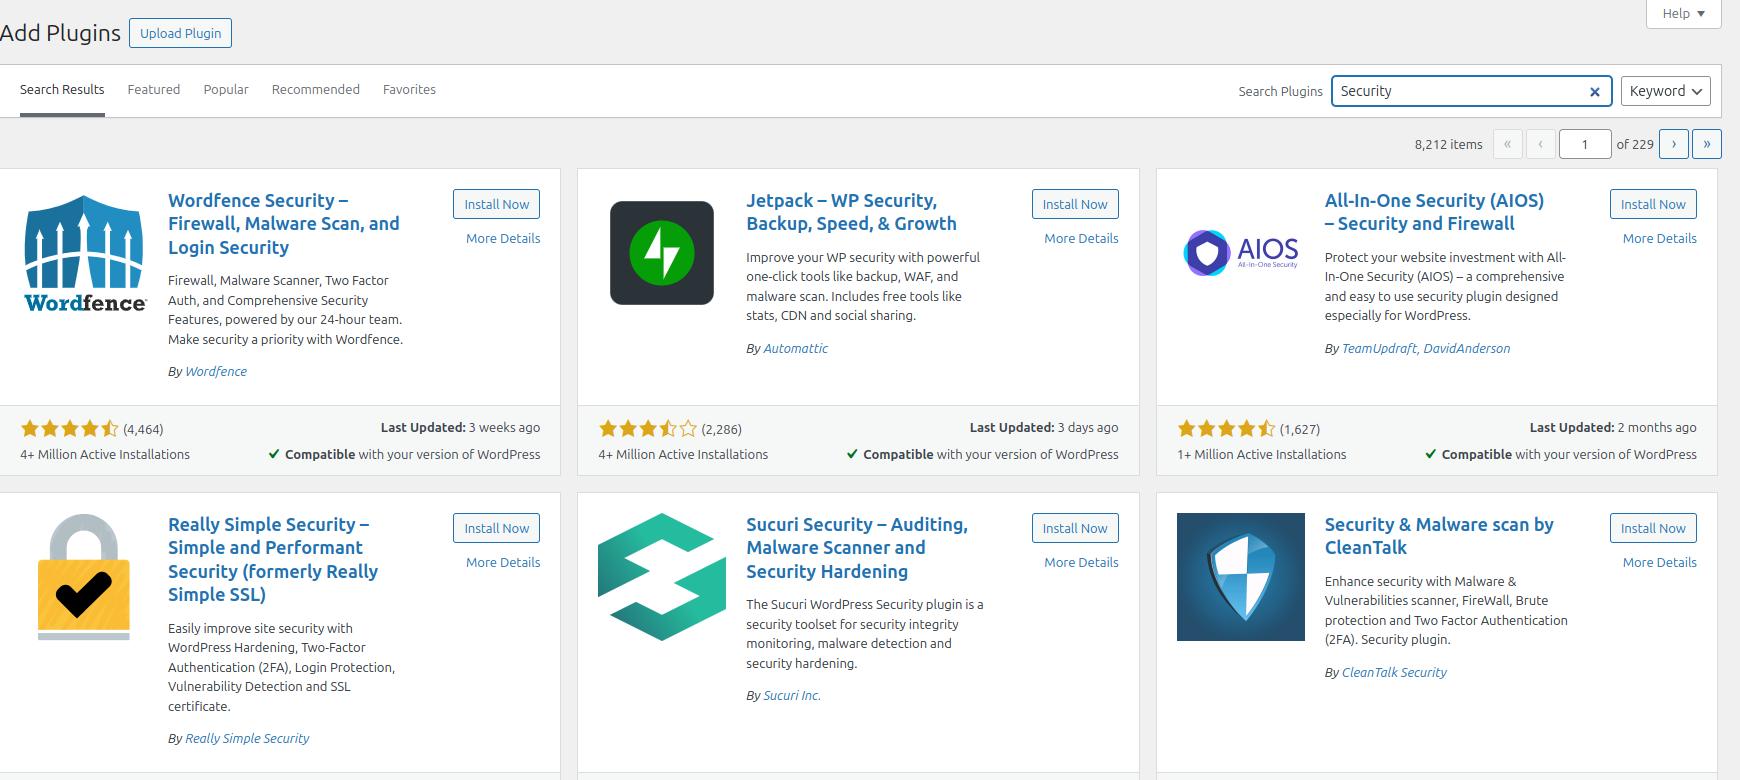
Task: Click the Jetpack green lightning icon
Action: 661,253
